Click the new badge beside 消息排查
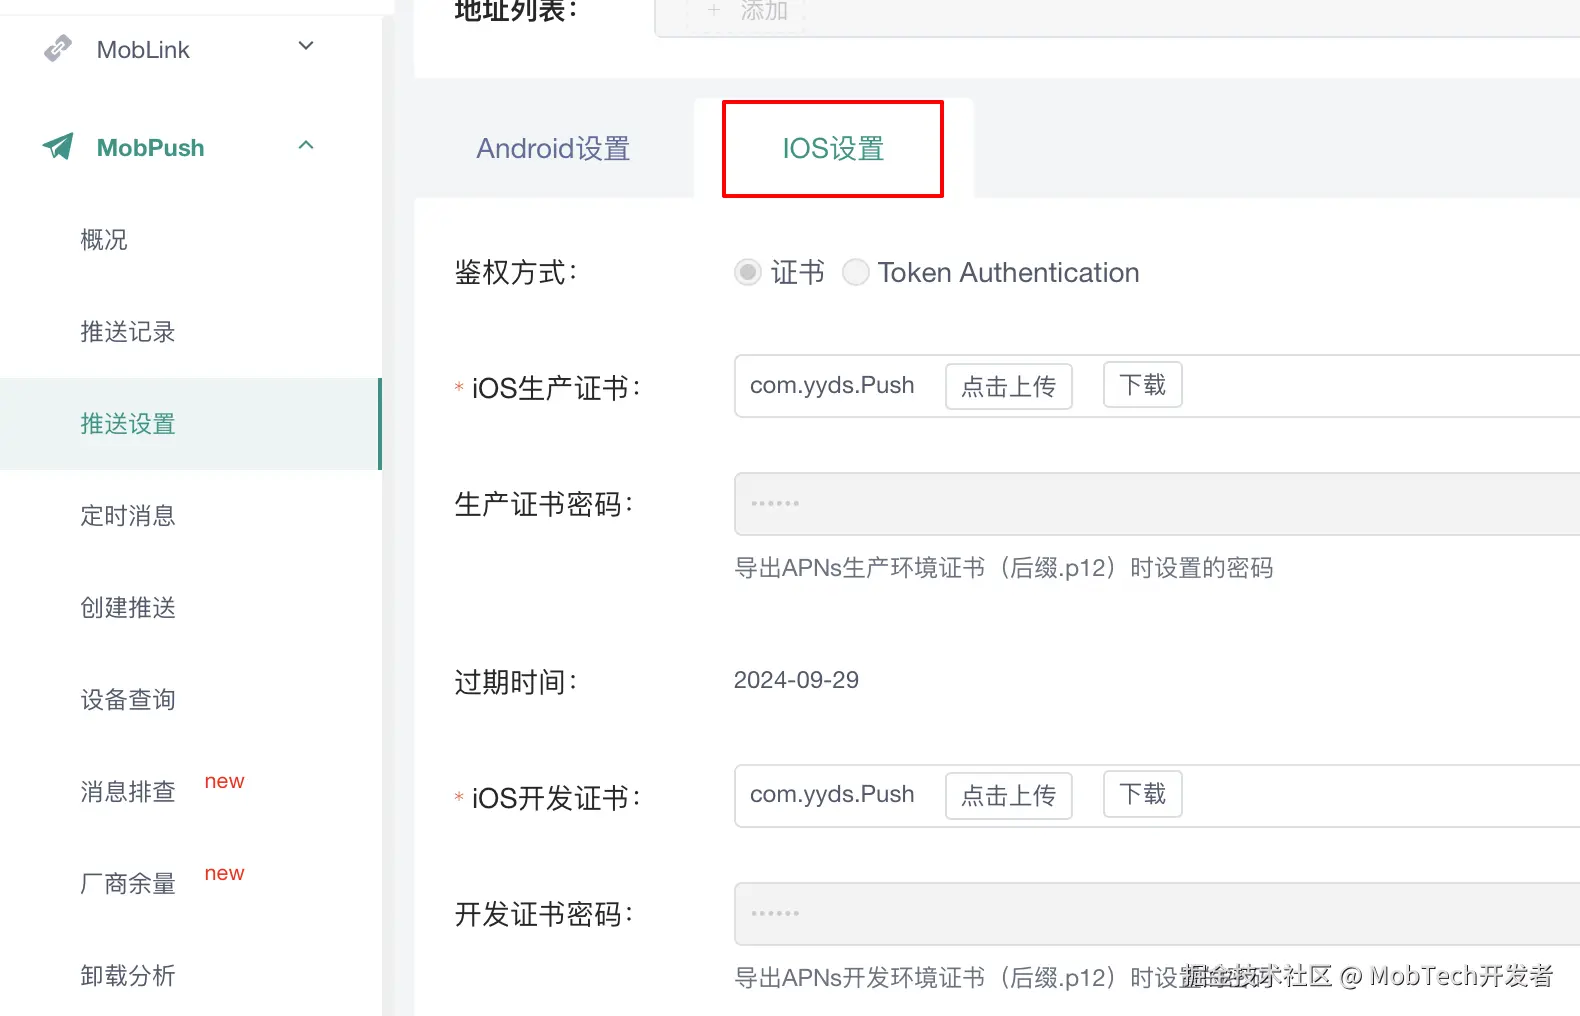This screenshot has height=1016, width=1580. [224, 781]
